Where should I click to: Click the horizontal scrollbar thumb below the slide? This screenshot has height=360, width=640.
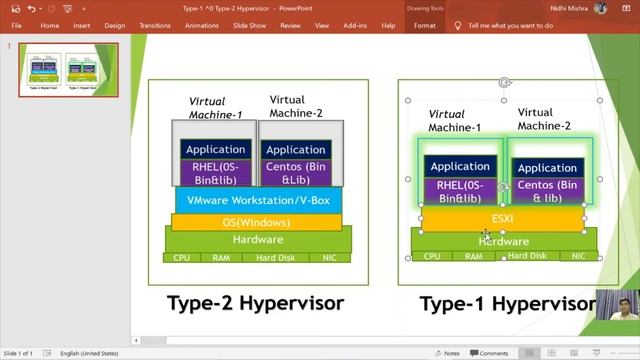[154, 340]
